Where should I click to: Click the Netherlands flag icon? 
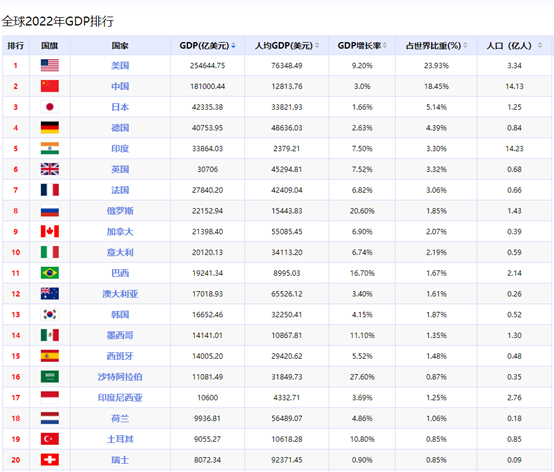click(x=50, y=418)
